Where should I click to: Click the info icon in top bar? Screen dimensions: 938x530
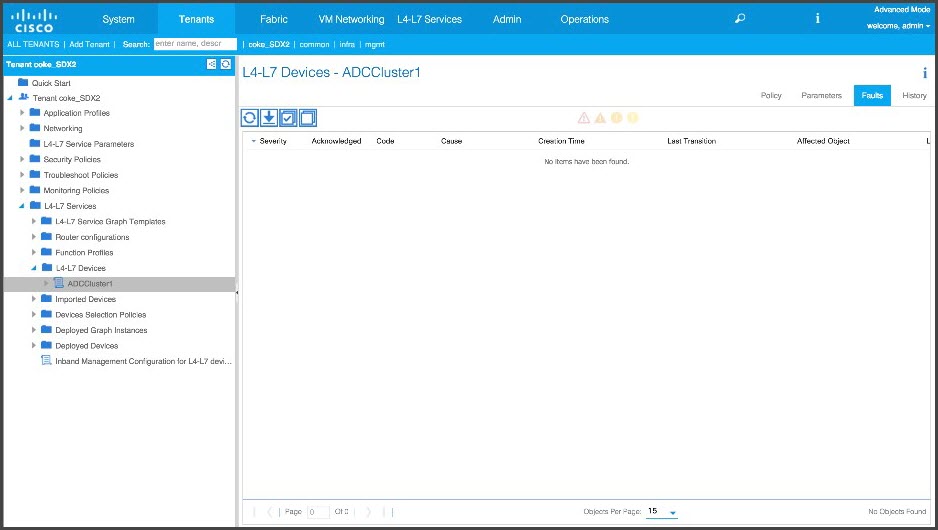click(817, 19)
